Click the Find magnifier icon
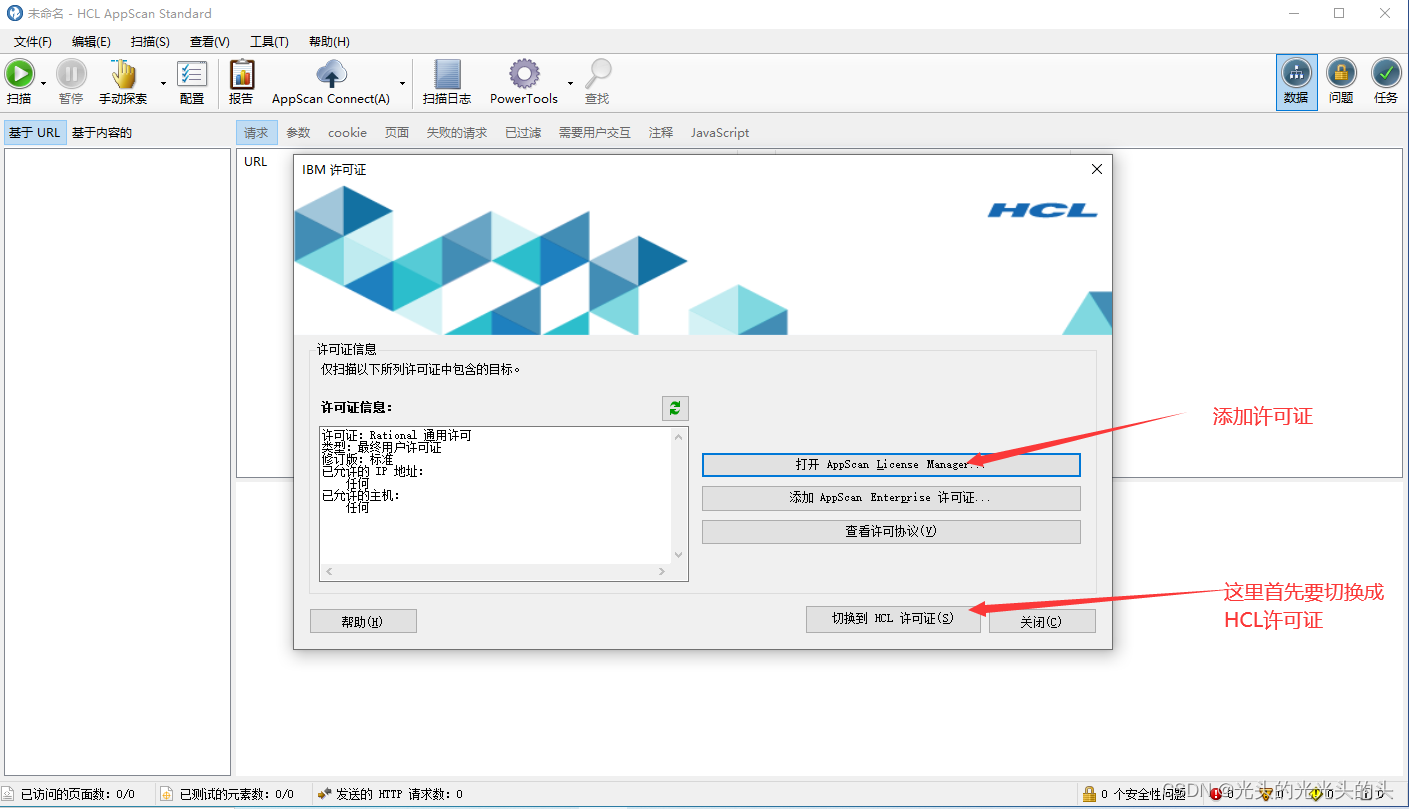This screenshot has width=1409, height=809. tap(598, 74)
